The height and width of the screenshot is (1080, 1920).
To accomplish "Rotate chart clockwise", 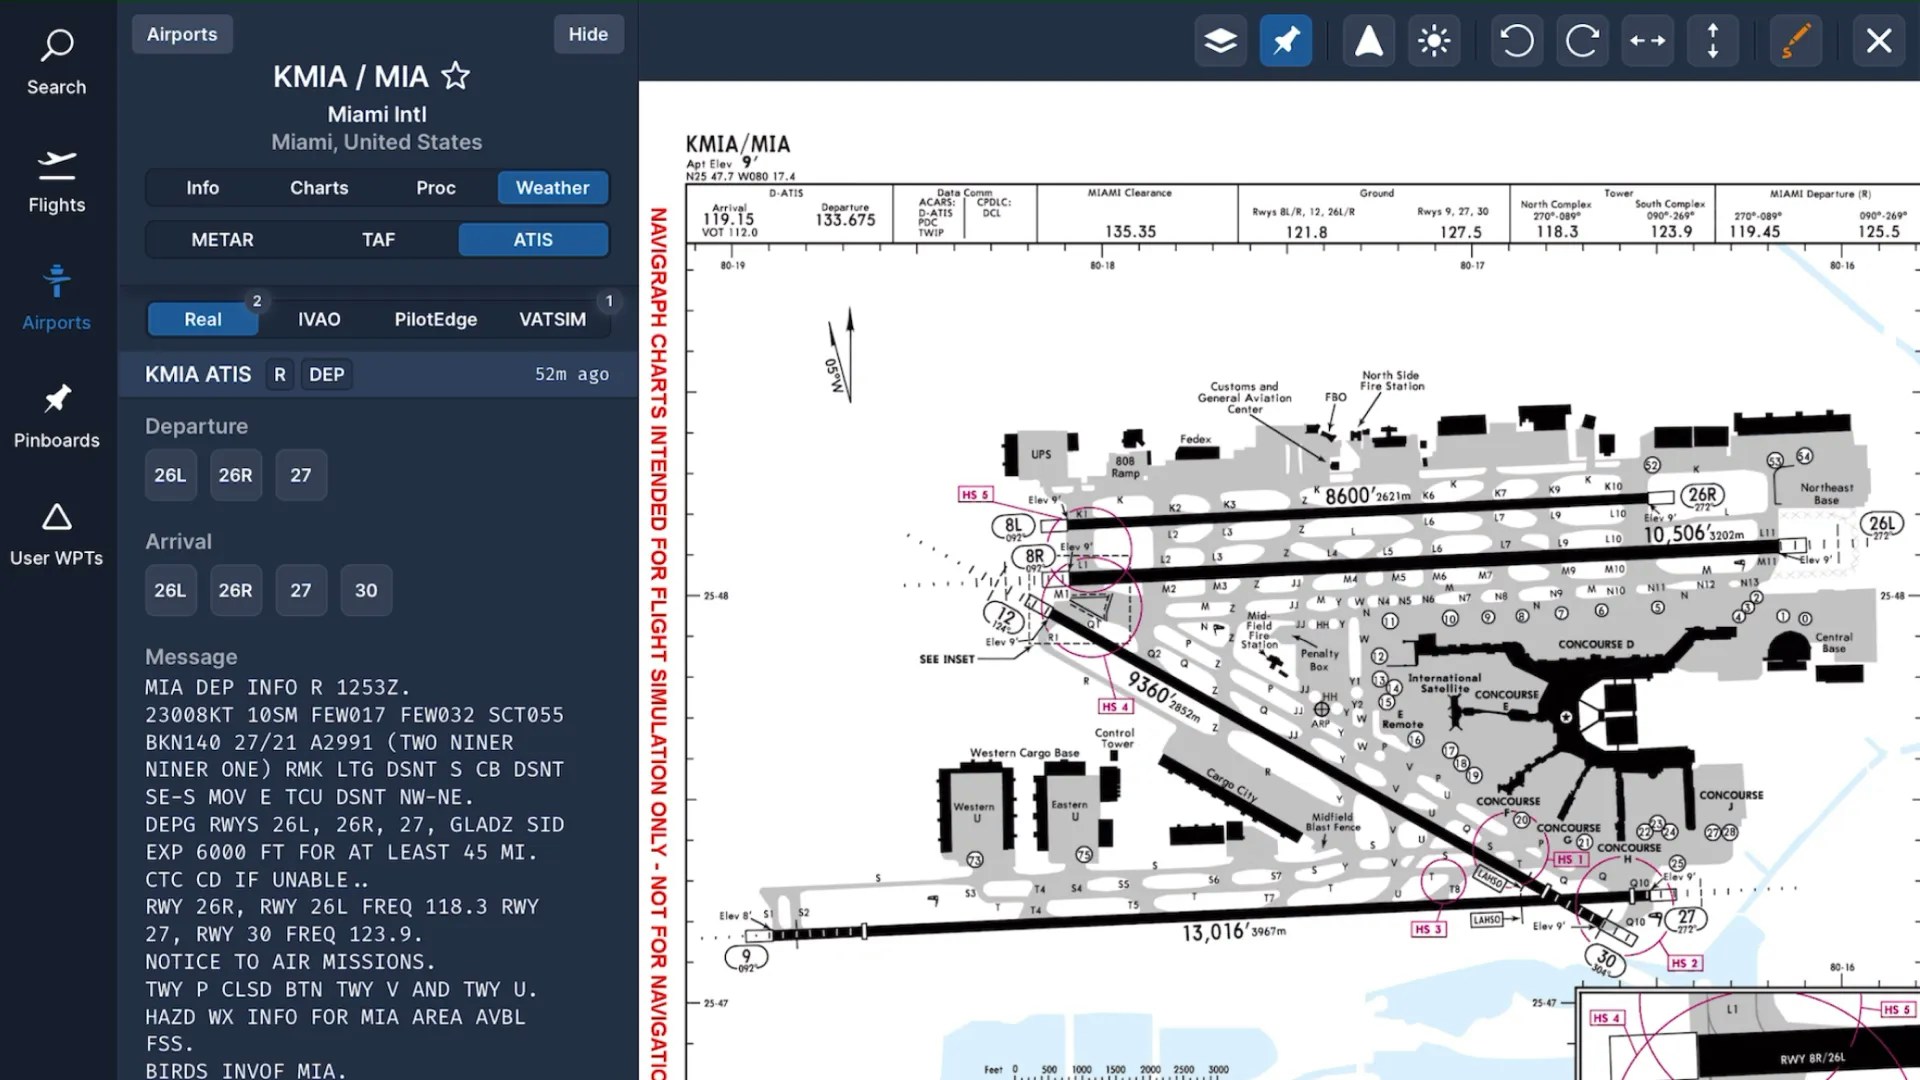I will tap(1582, 41).
